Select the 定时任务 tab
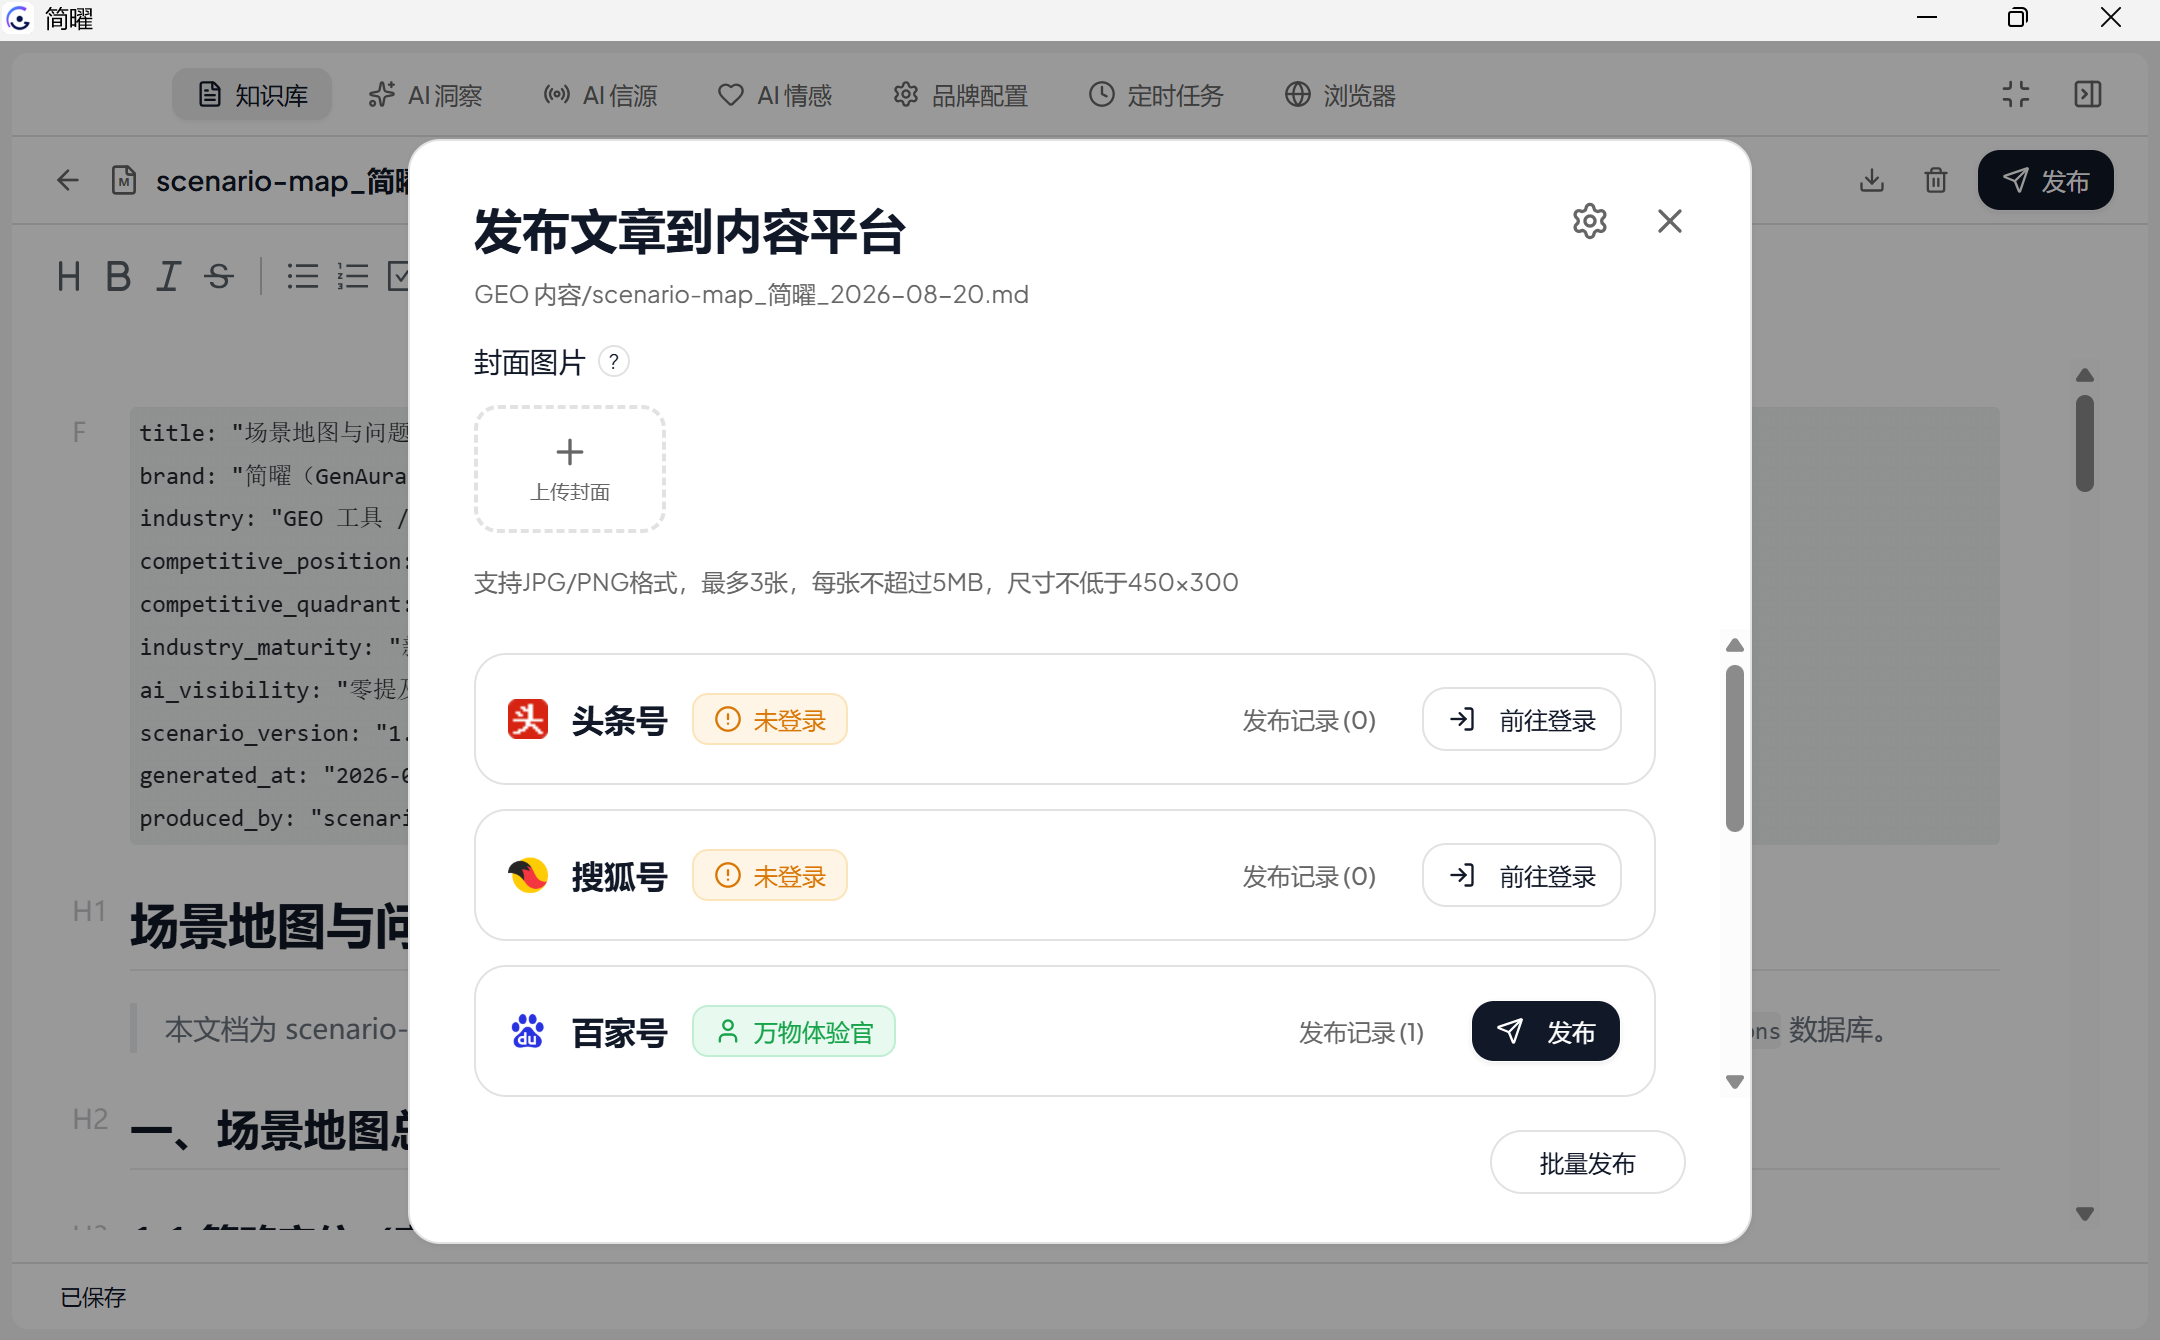Viewport: 2160px width, 1340px height. coord(1155,95)
